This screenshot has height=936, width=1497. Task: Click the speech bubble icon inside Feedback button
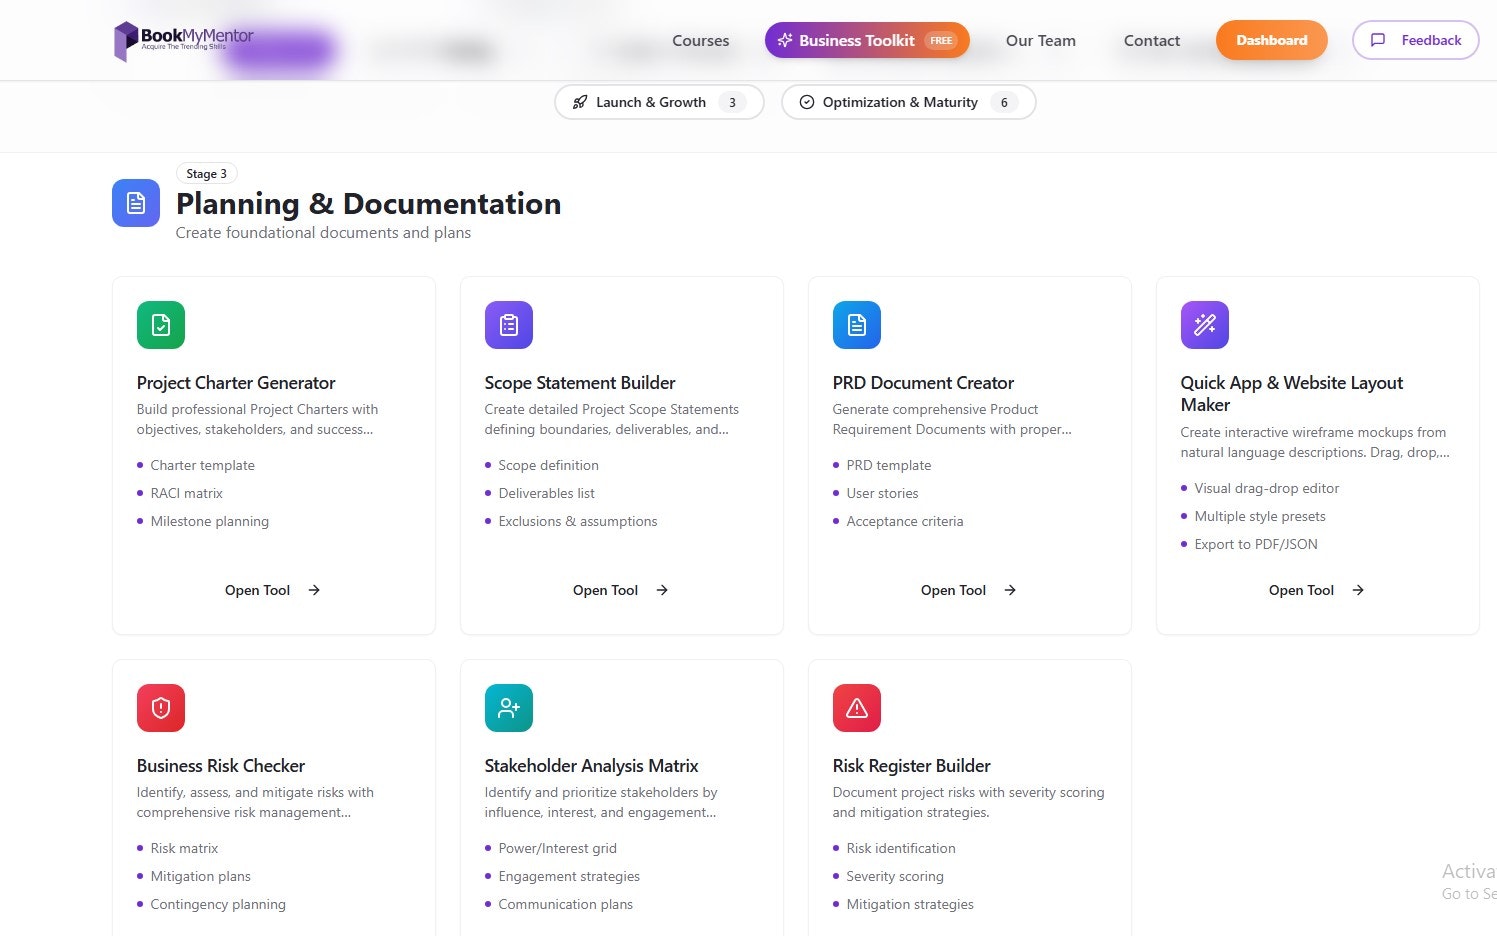[x=1380, y=40]
